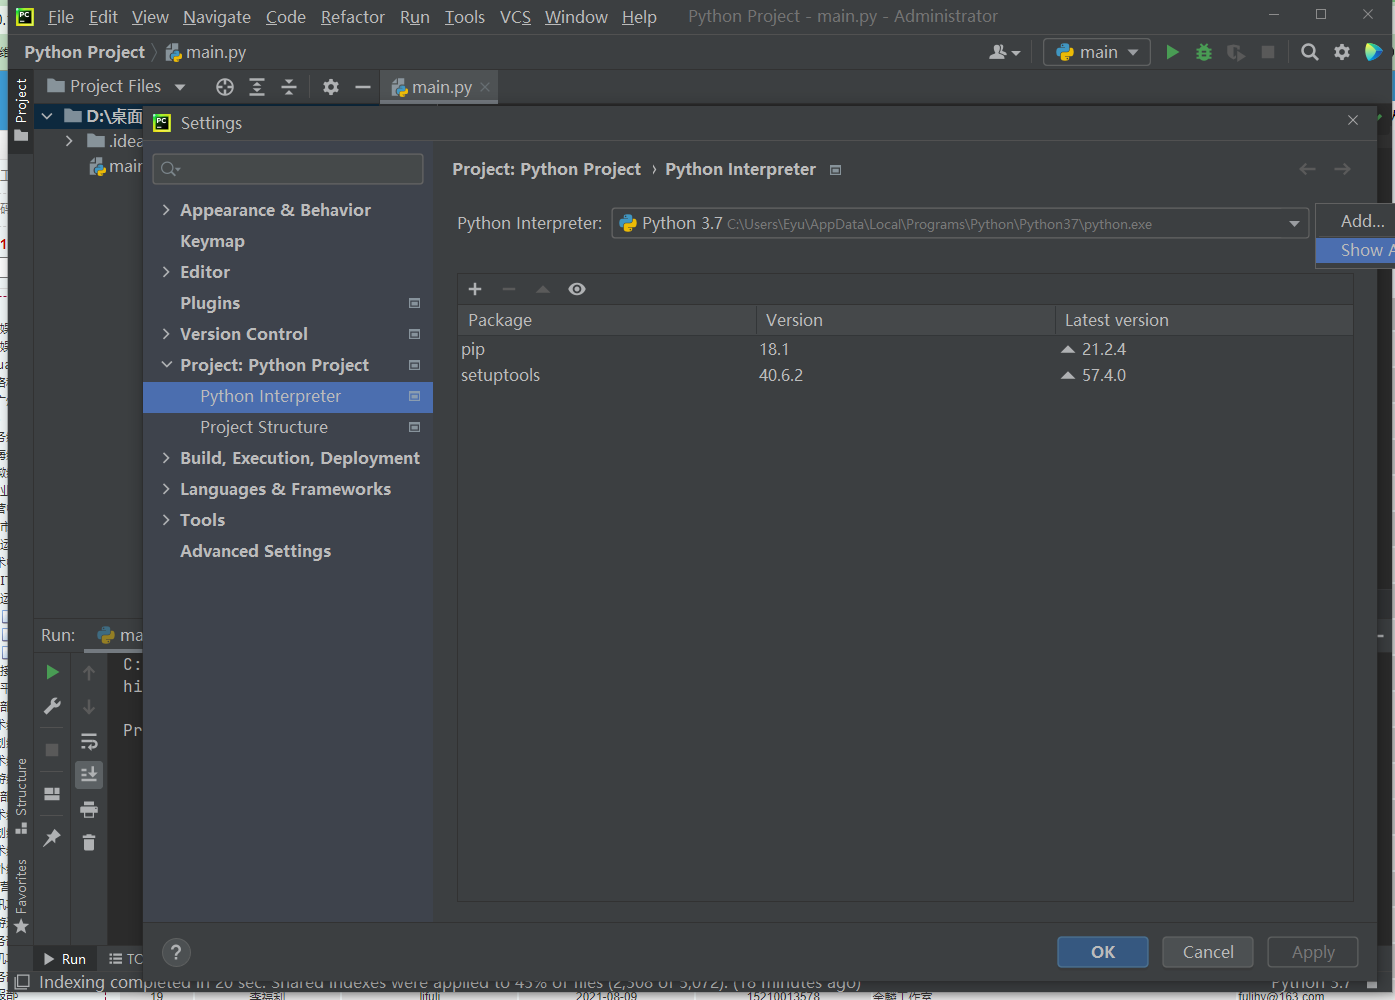Expand the Editor settings section

pos(166,272)
